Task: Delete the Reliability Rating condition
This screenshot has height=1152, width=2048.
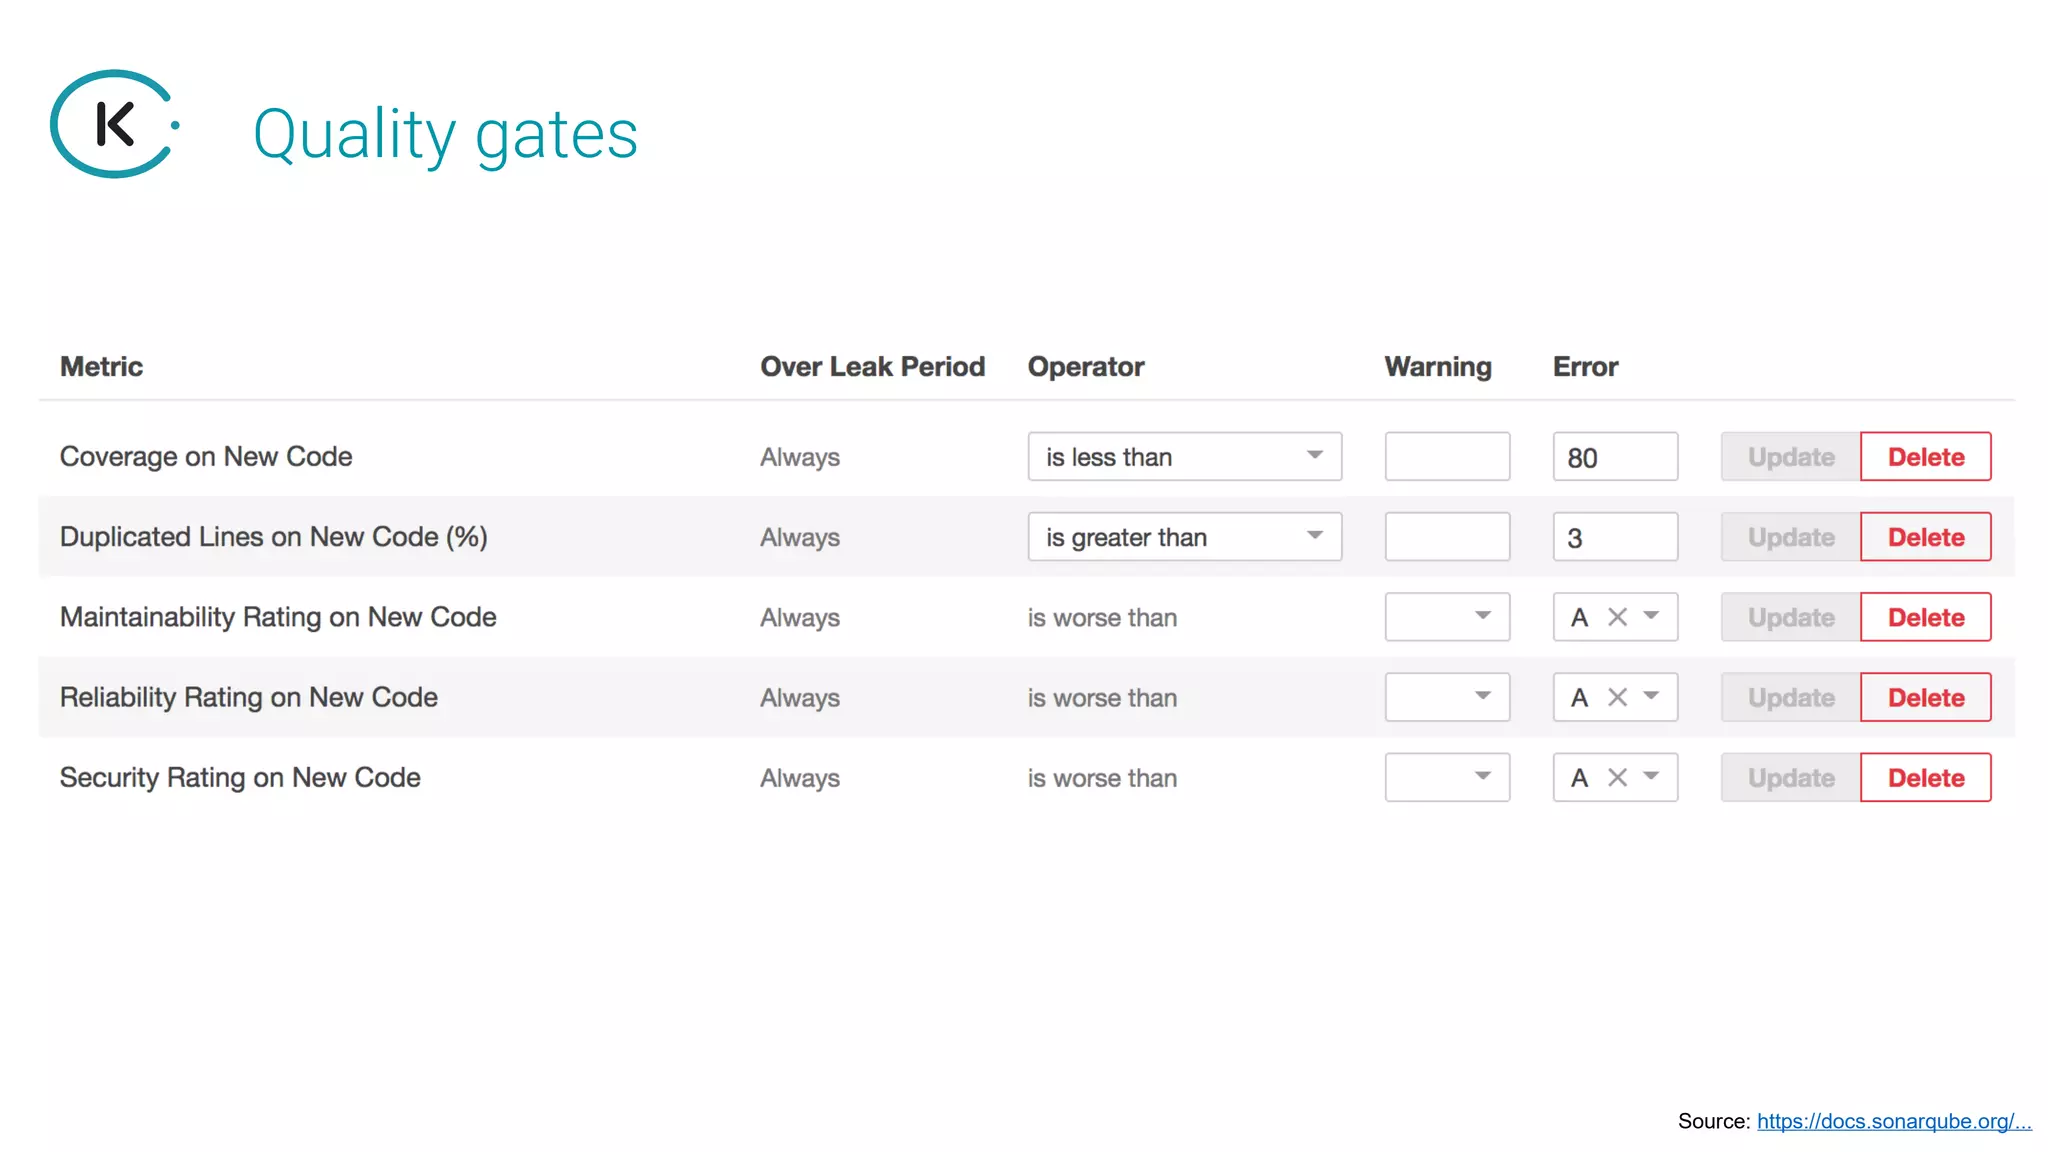Action: pyautogui.click(x=1926, y=697)
